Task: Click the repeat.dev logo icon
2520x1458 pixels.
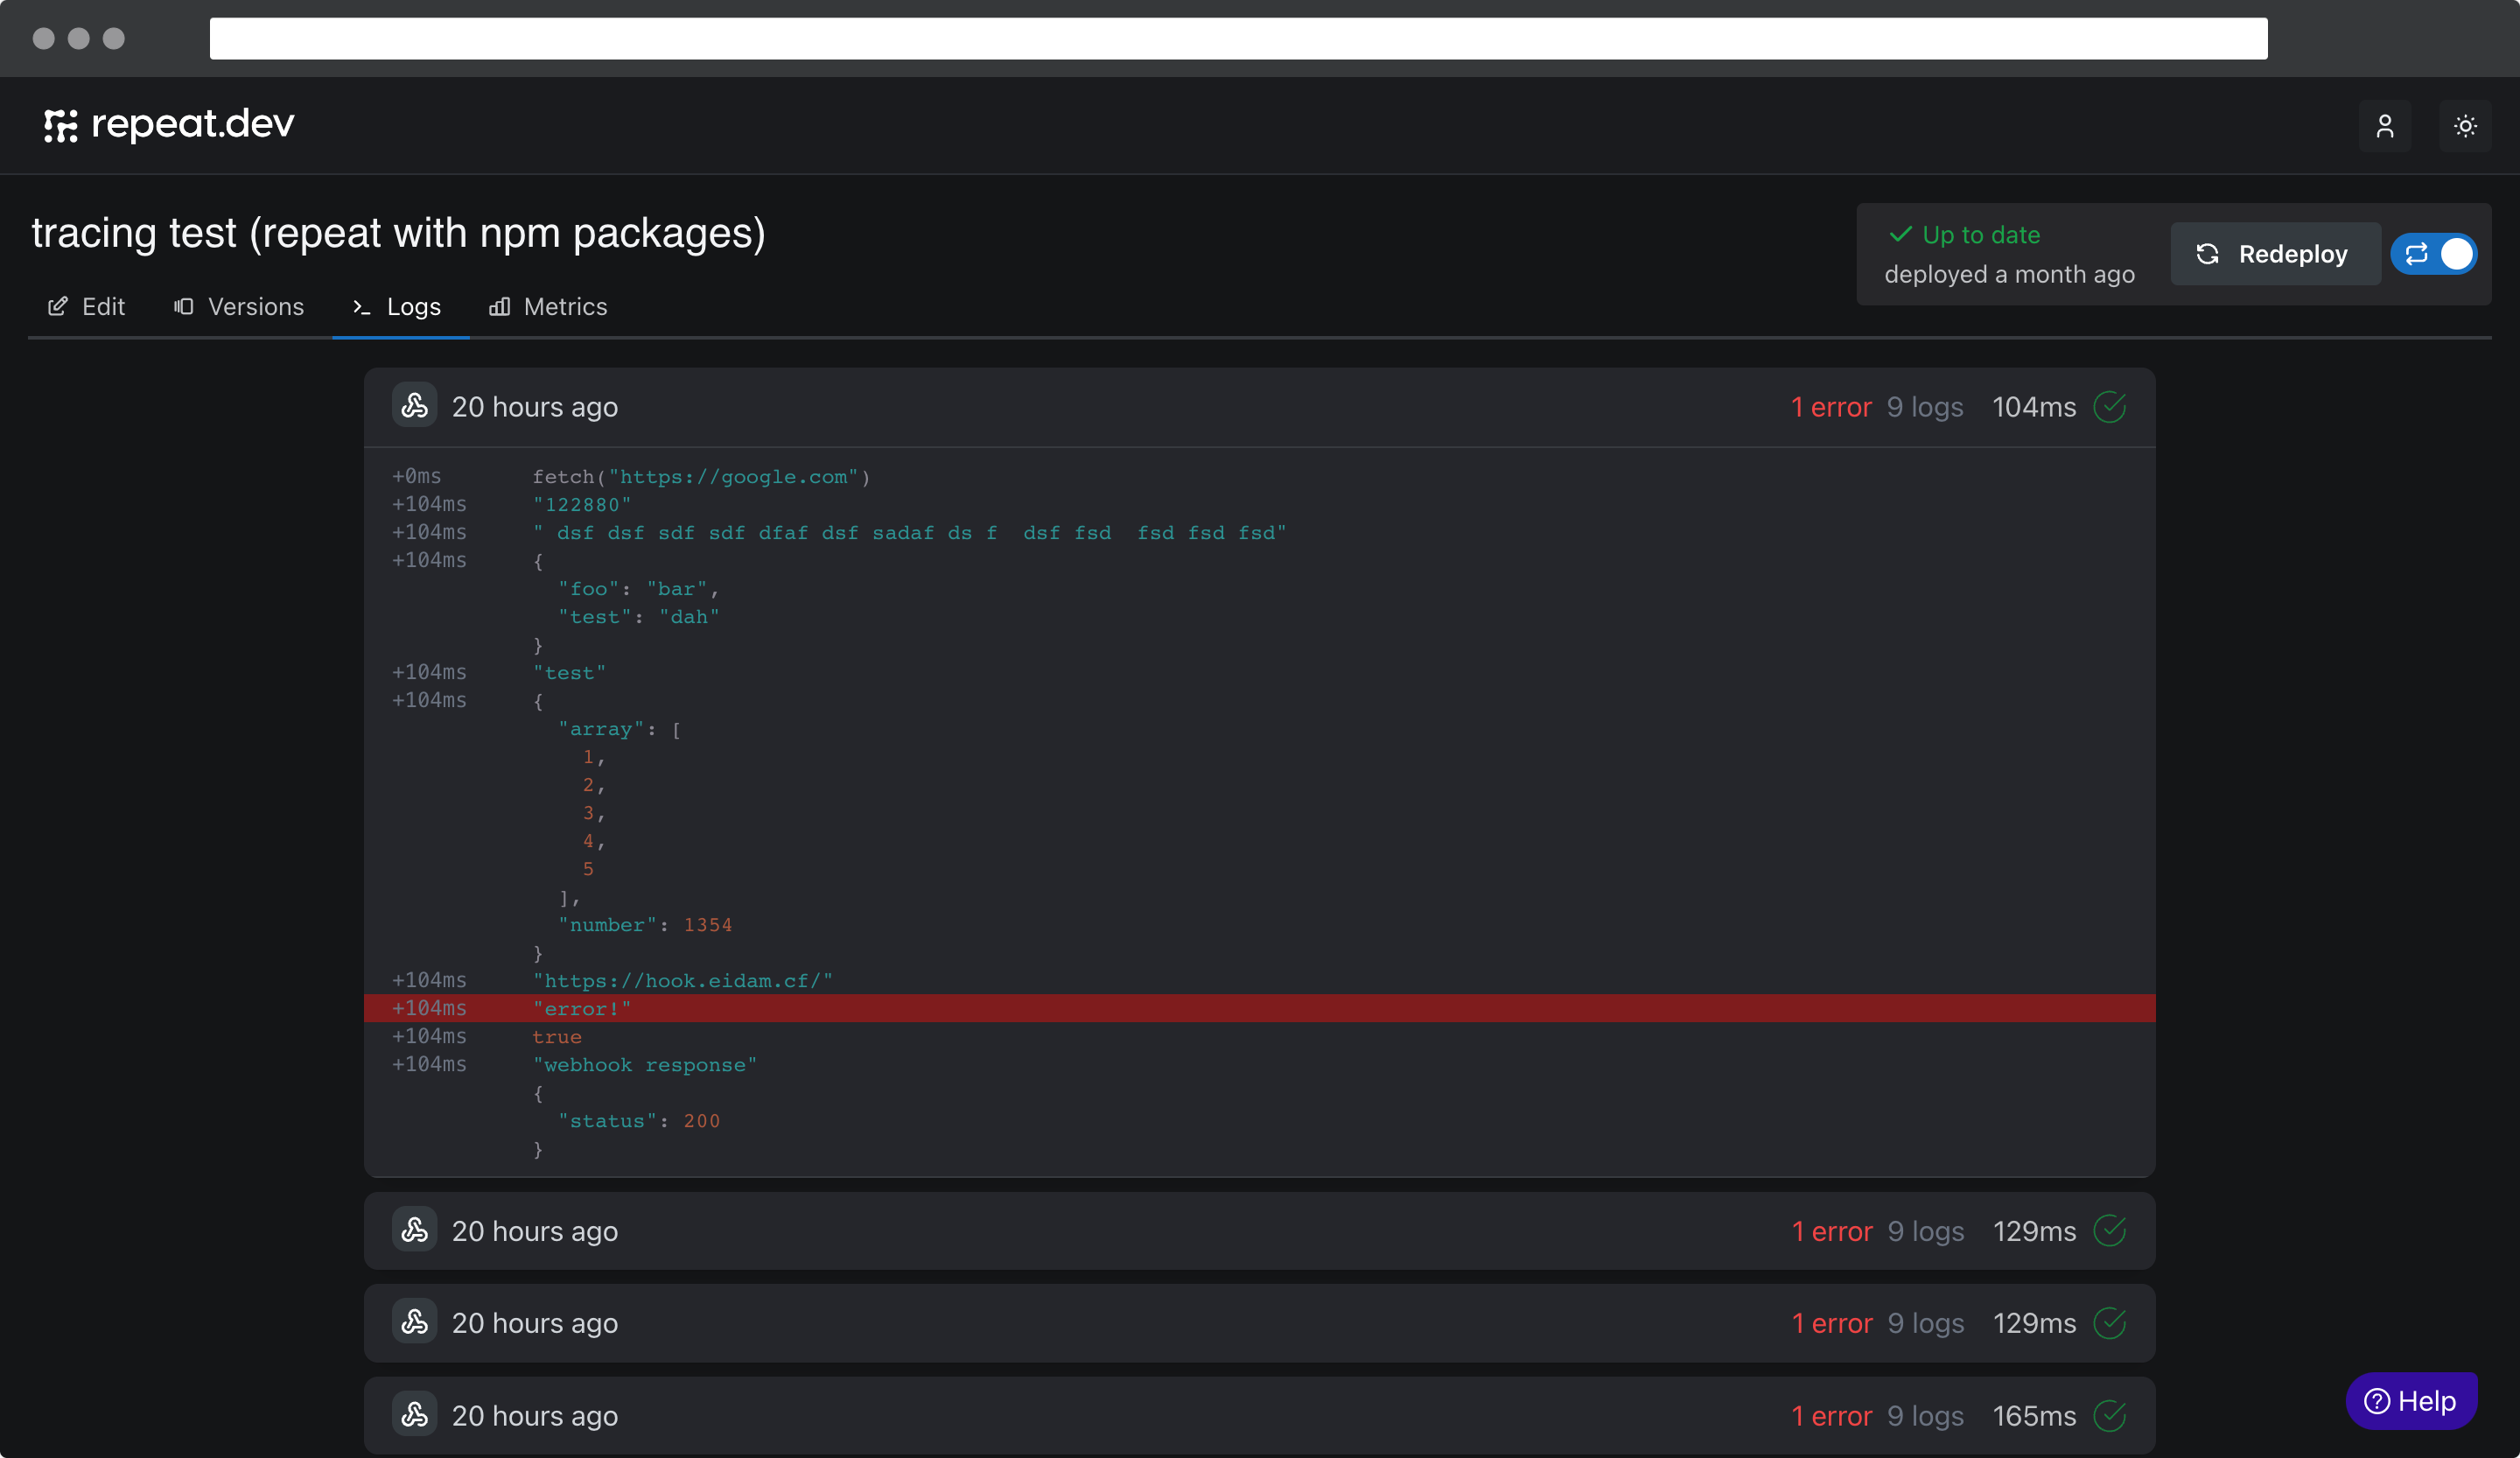Action: click(x=60, y=125)
